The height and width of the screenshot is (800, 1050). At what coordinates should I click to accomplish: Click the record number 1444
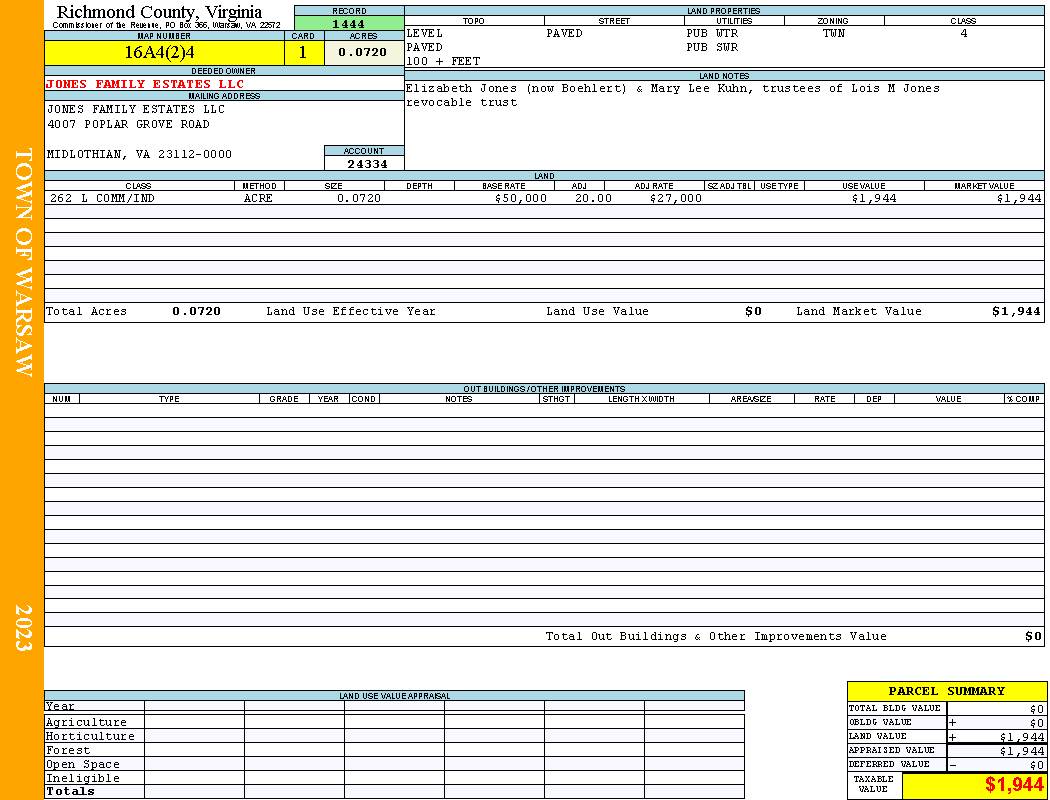pyautogui.click(x=348, y=24)
